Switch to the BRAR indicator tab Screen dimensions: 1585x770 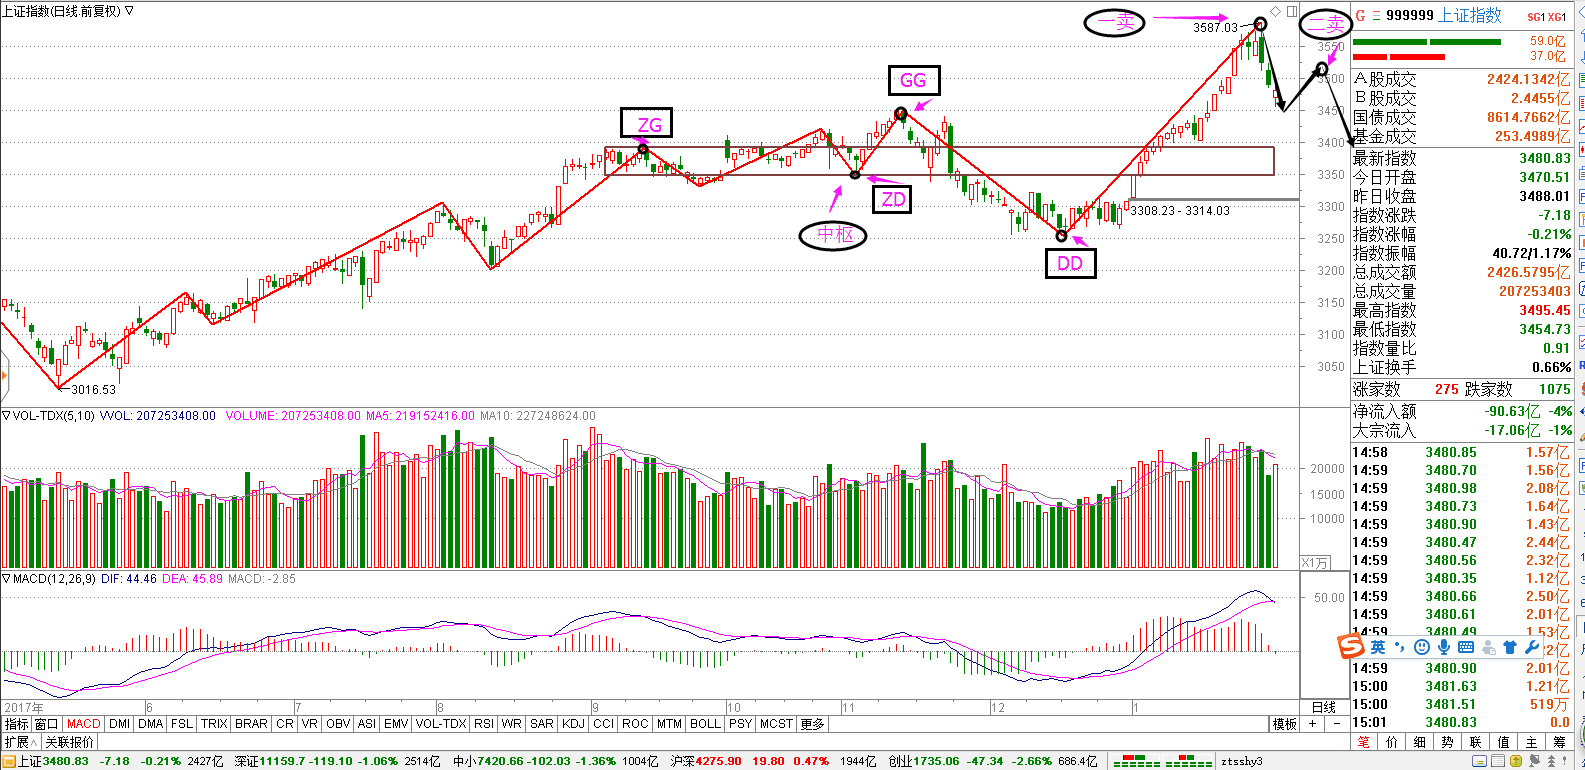pyautogui.click(x=251, y=724)
